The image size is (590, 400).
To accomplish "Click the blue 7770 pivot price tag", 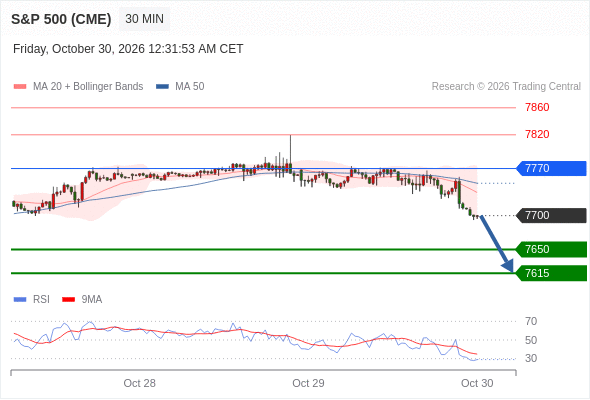I will click(x=551, y=168).
